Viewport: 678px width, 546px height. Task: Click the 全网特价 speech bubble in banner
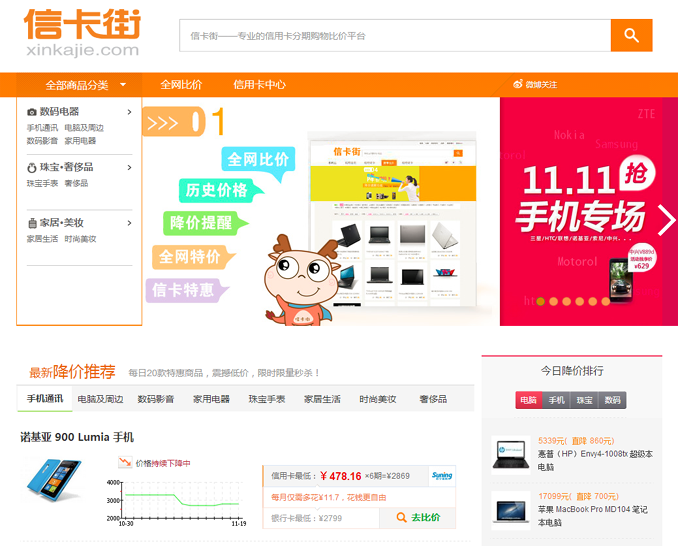coord(192,257)
